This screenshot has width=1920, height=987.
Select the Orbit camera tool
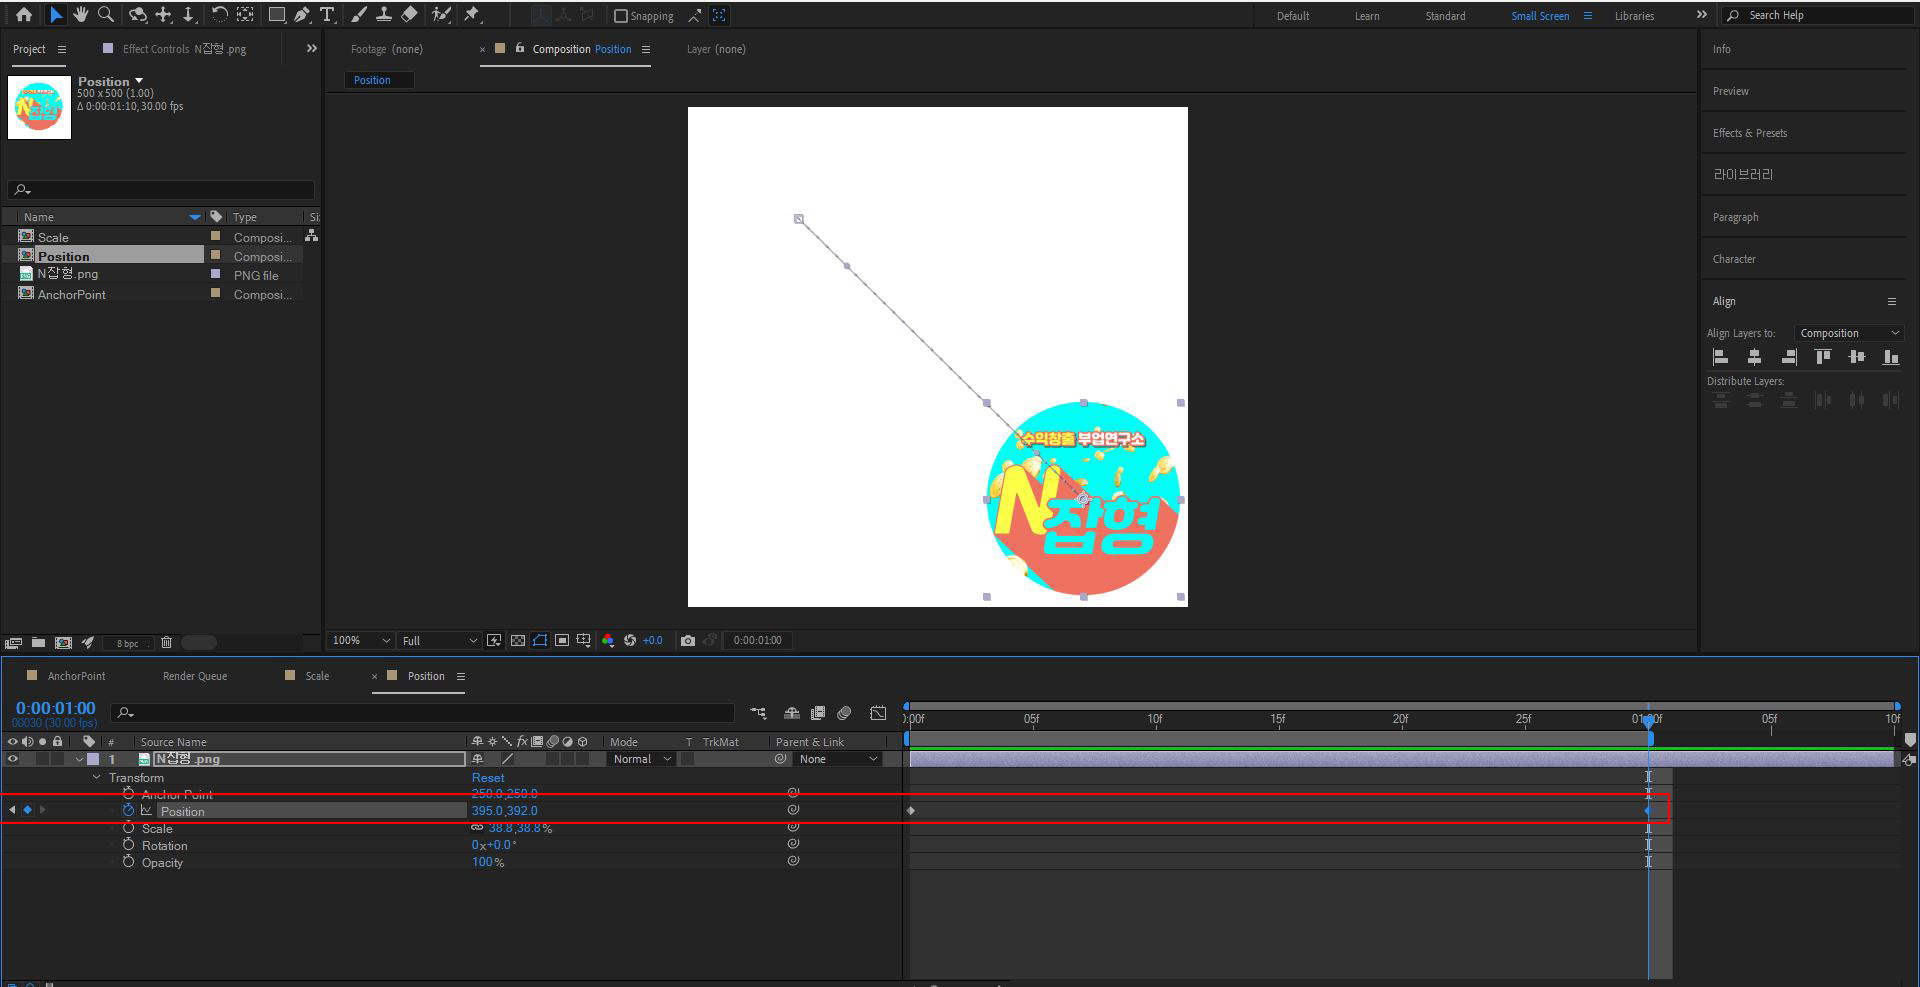138,15
